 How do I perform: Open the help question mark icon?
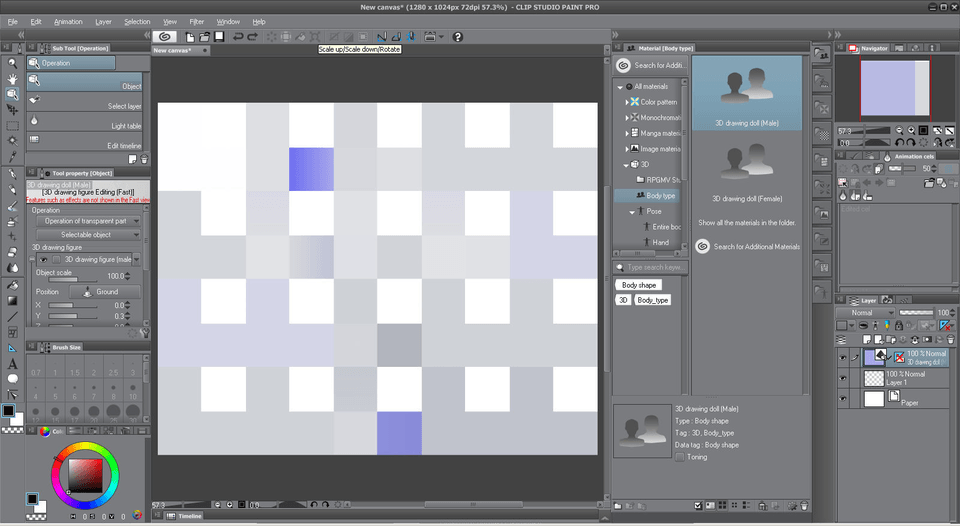tap(457, 37)
